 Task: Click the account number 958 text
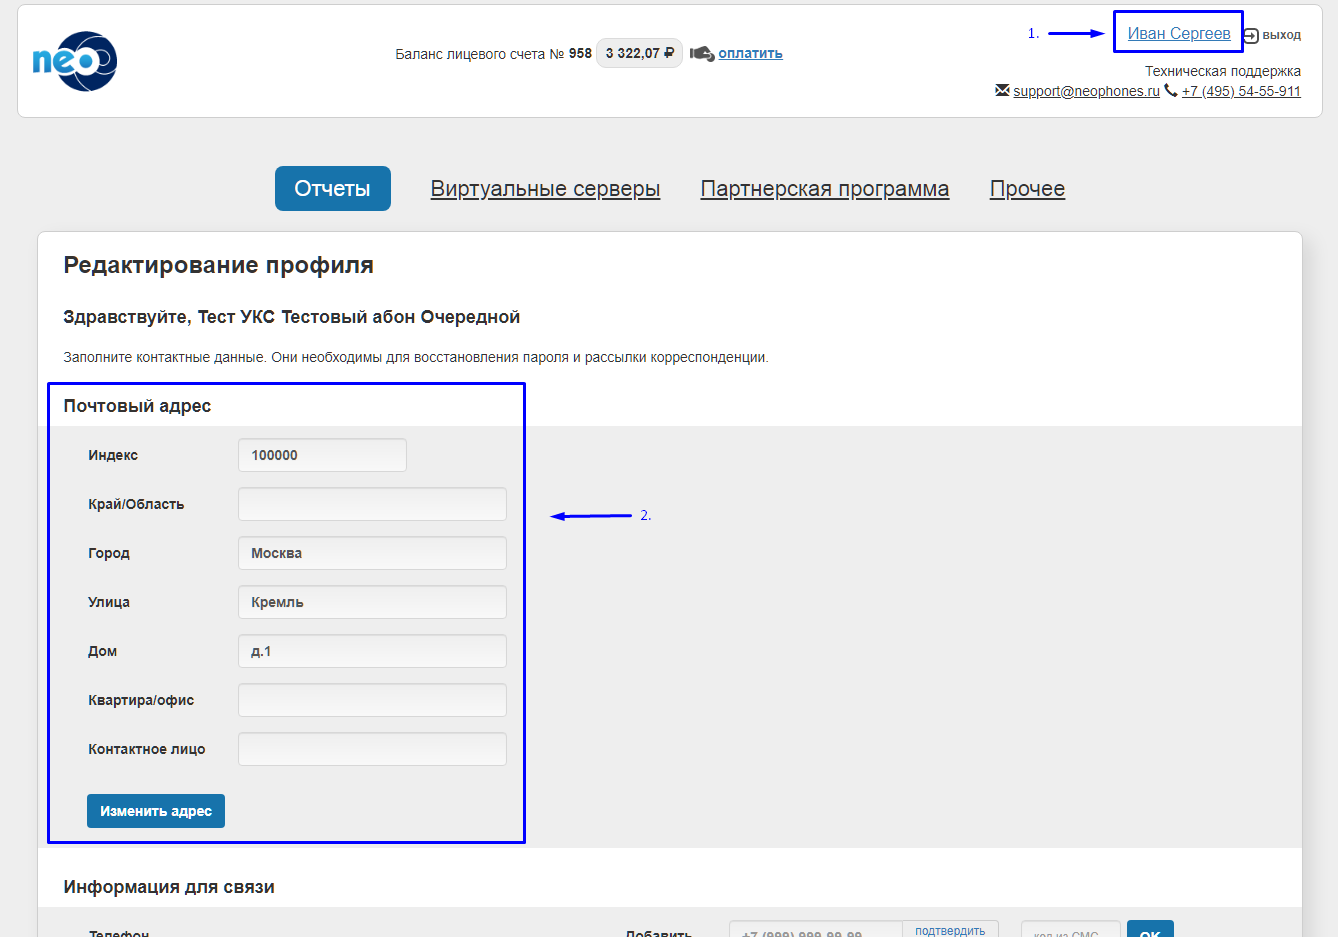(x=580, y=53)
